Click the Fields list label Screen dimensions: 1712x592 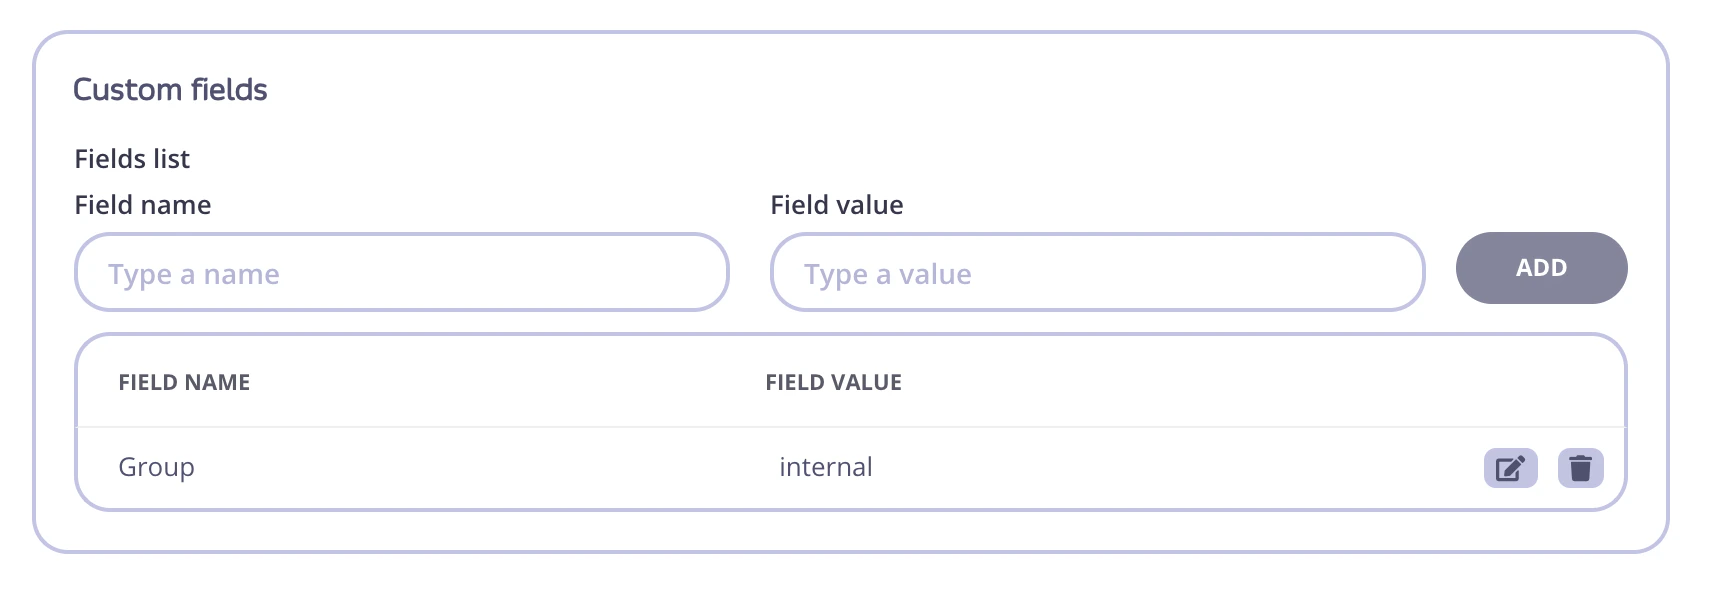(x=132, y=158)
